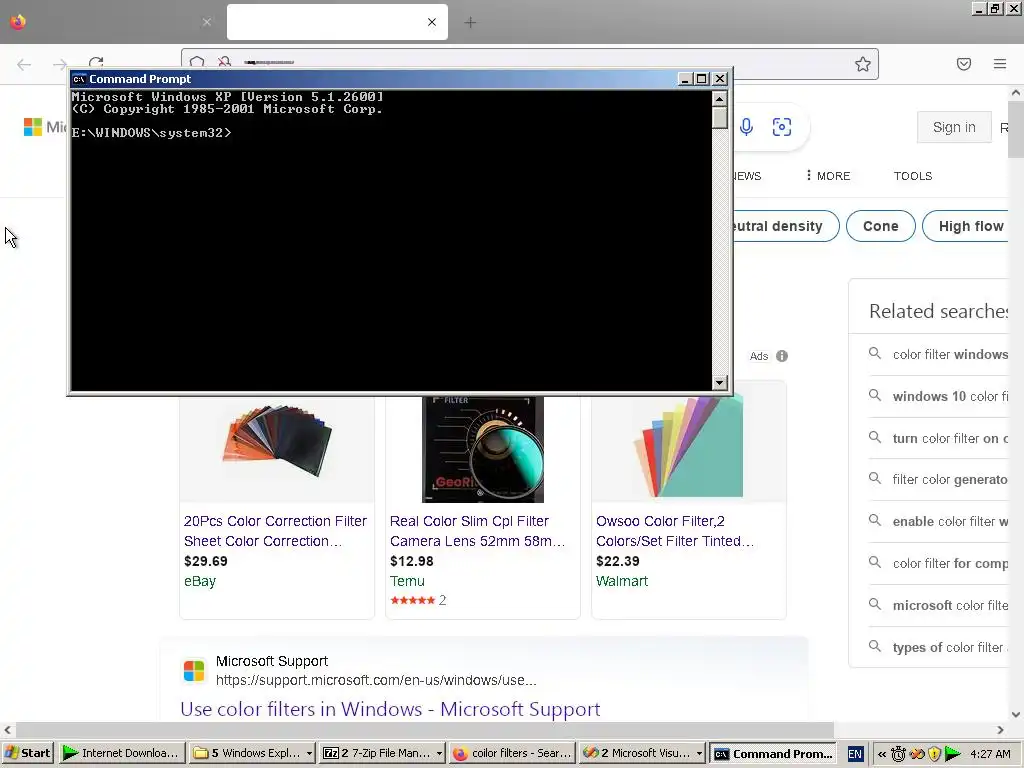The image size is (1024, 768).
Task: Click the support.microsoft.com result URL
Action: coord(376,680)
